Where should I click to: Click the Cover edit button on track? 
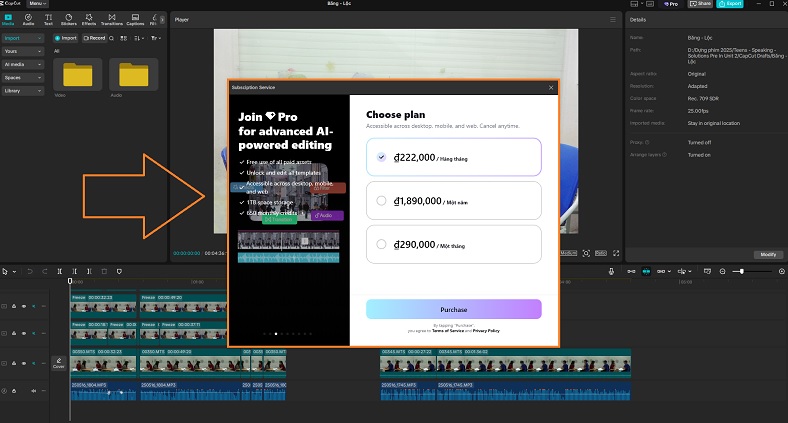(58, 362)
